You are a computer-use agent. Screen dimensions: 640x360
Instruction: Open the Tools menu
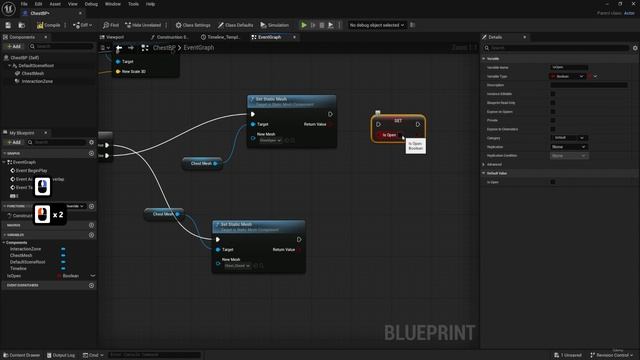coord(133,4)
